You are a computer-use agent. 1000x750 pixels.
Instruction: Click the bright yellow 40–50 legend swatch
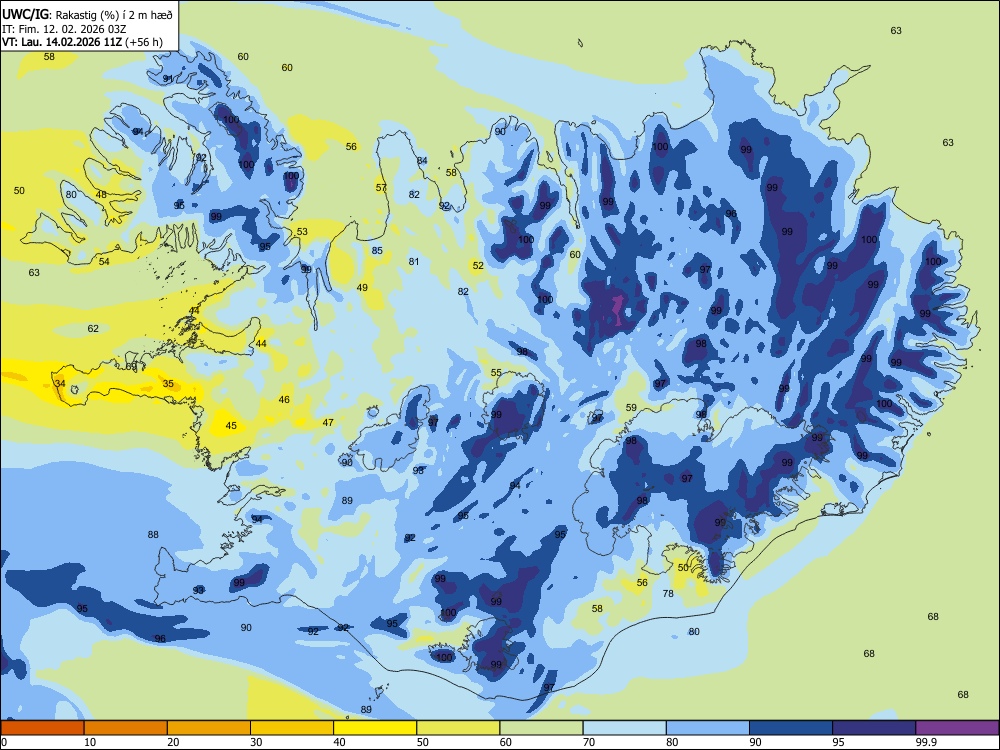pos(375,728)
